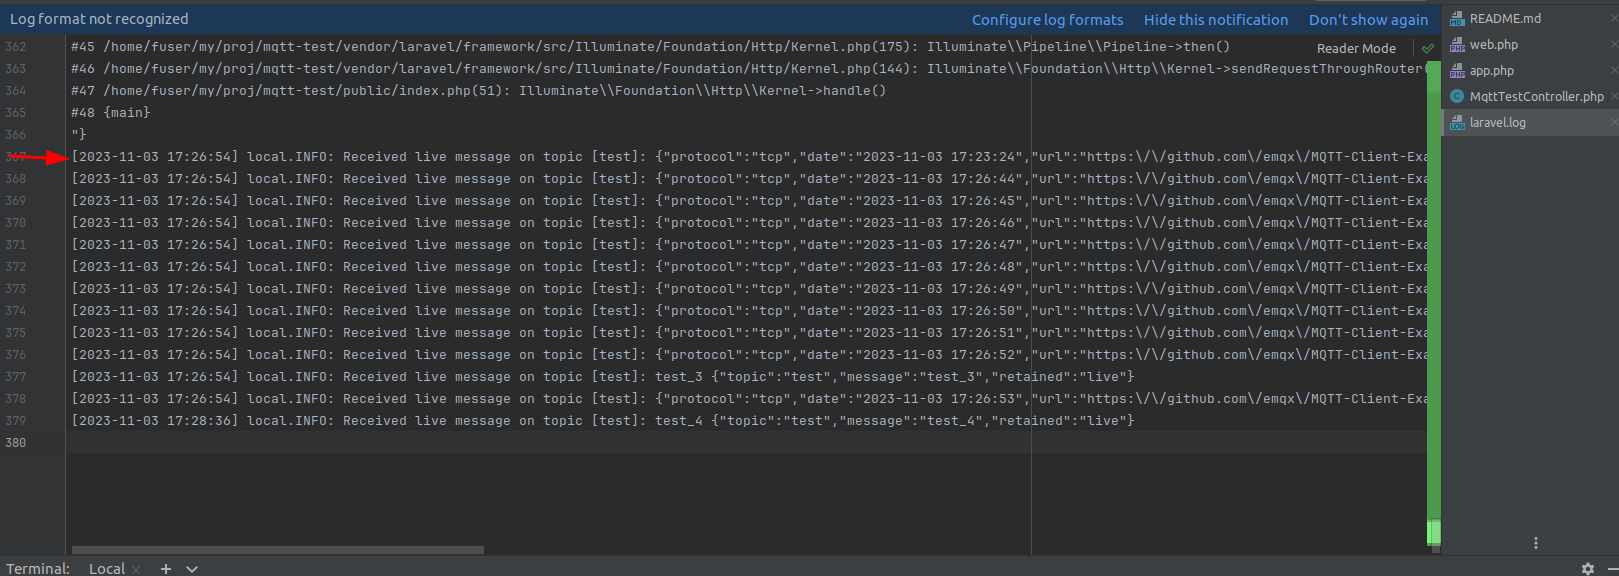Close the Local terminal tab
Screen dimensions: 1619x576
[136, 569]
